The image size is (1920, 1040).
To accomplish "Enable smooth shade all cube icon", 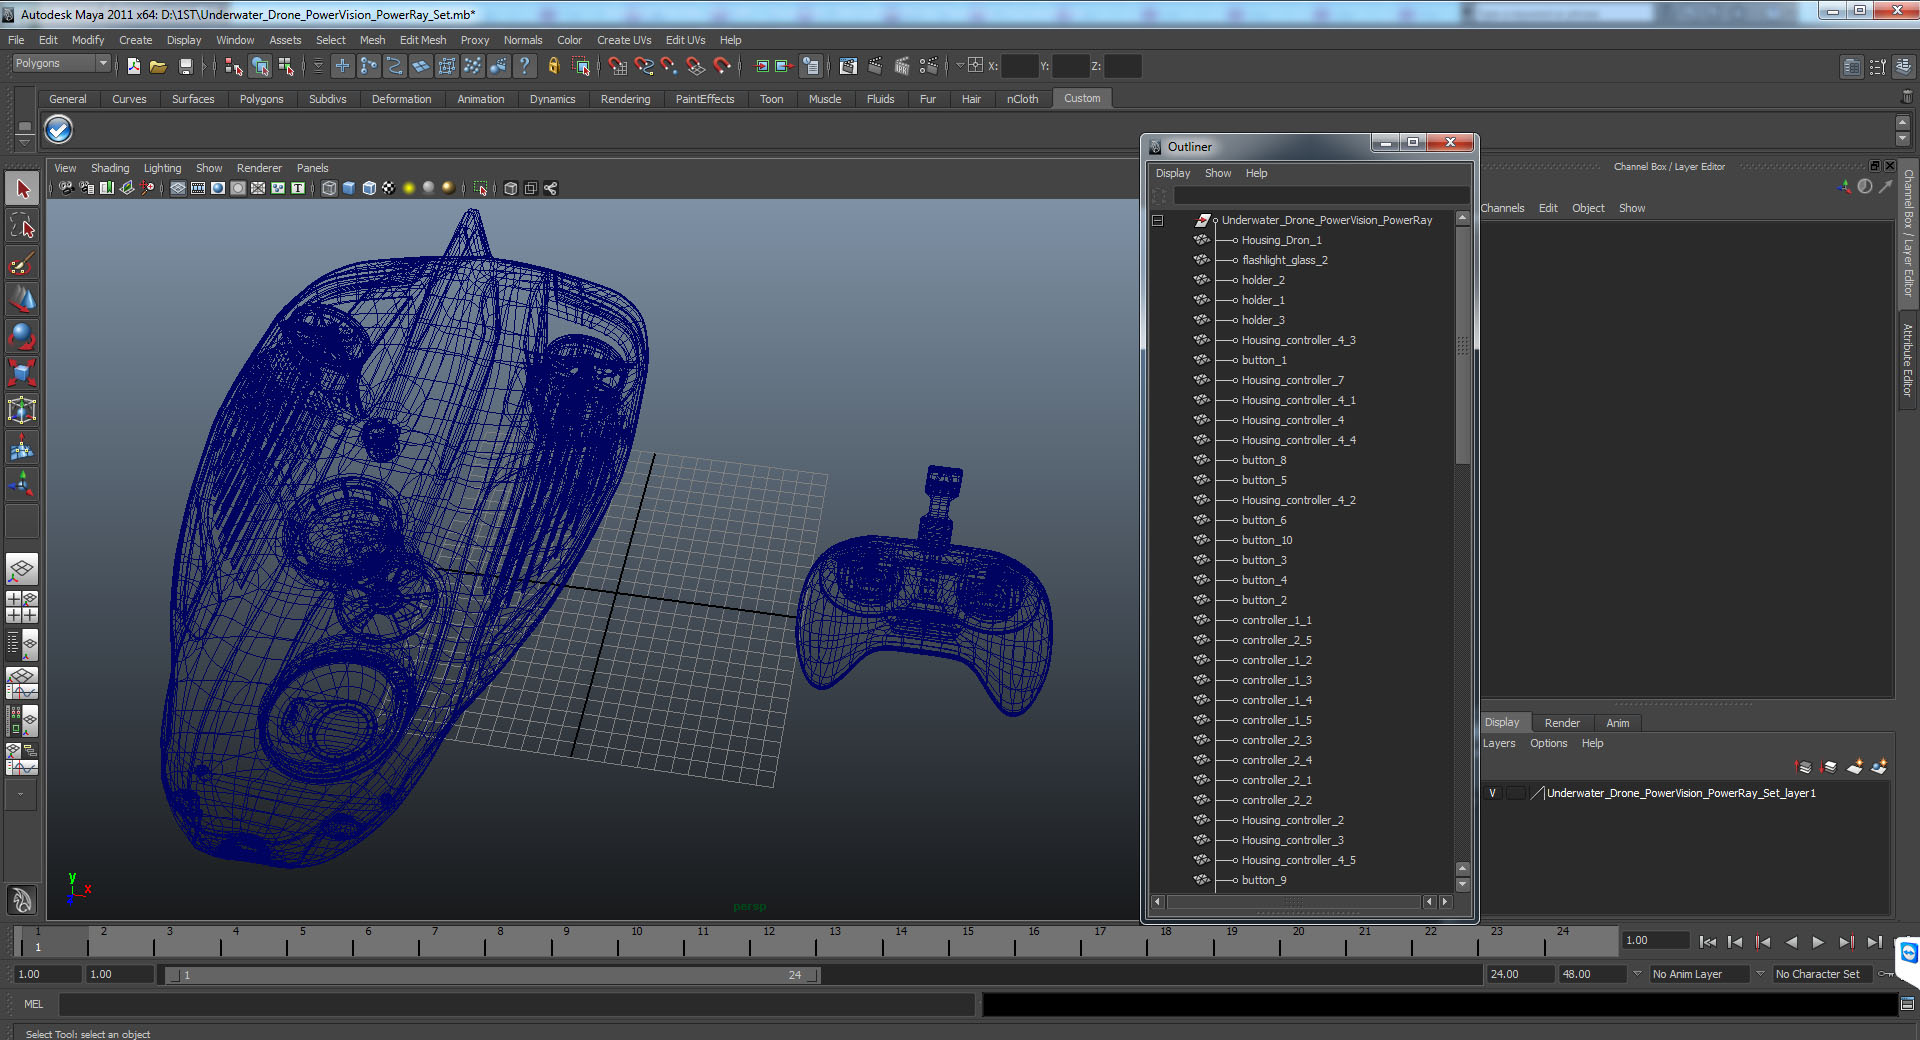I will (349, 188).
